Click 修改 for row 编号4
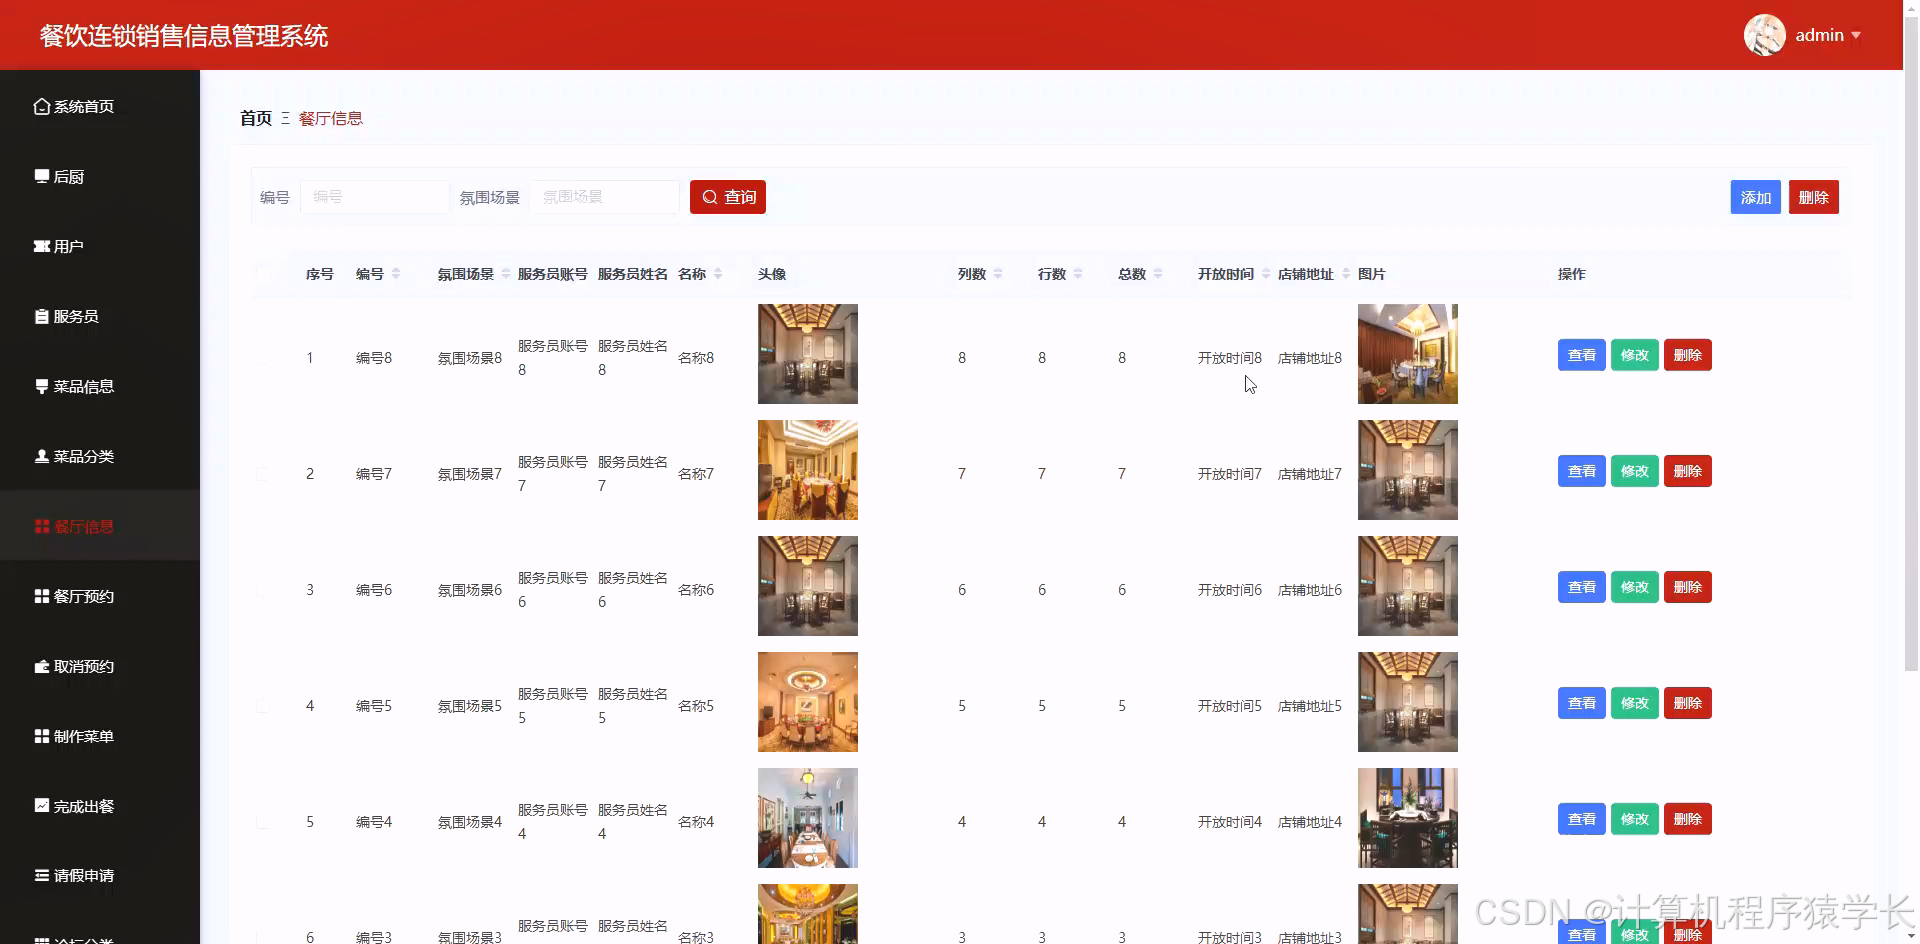 click(1635, 819)
